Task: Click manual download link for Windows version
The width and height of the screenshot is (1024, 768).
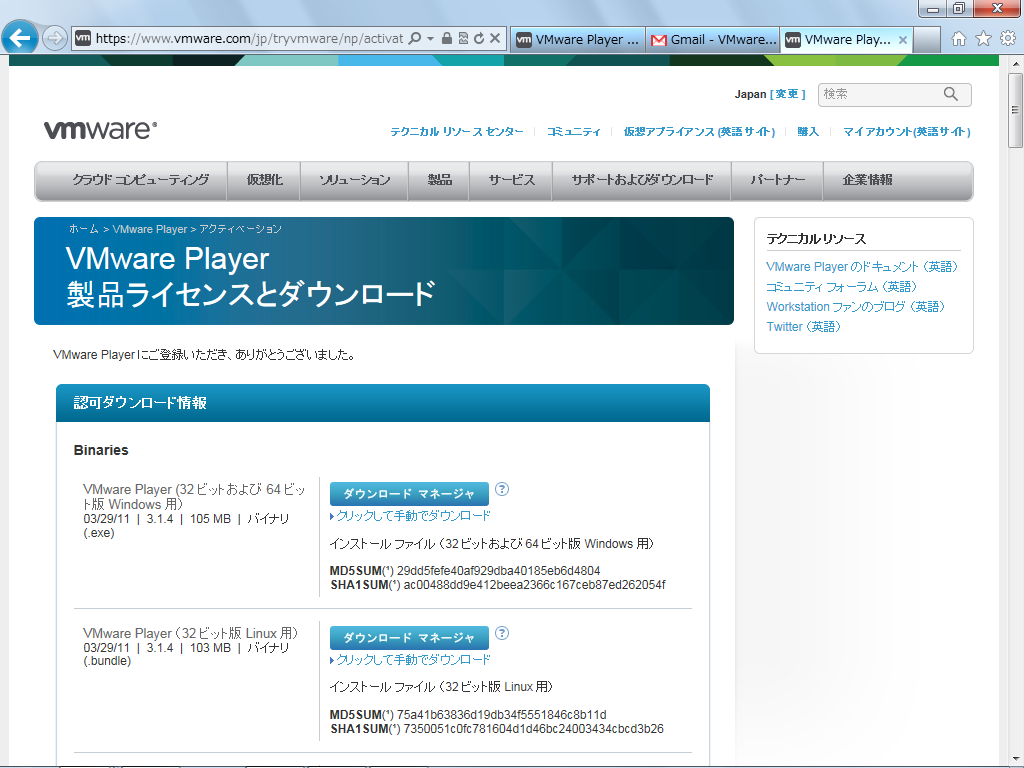Action: pyautogui.click(x=413, y=516)
